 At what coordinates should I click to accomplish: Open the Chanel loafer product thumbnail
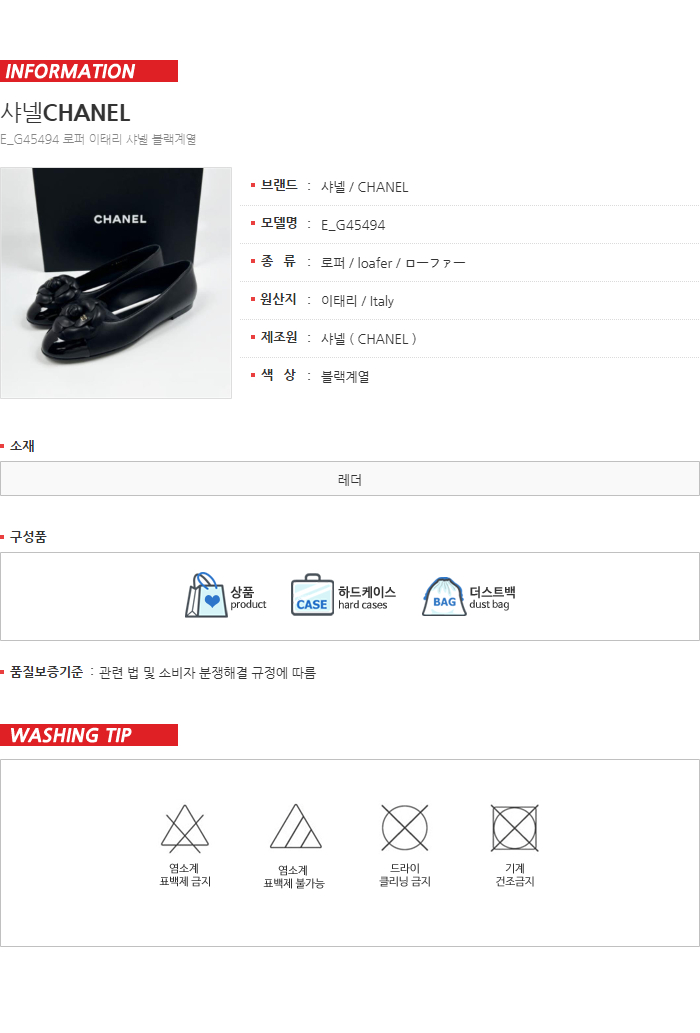pos(116,283)
